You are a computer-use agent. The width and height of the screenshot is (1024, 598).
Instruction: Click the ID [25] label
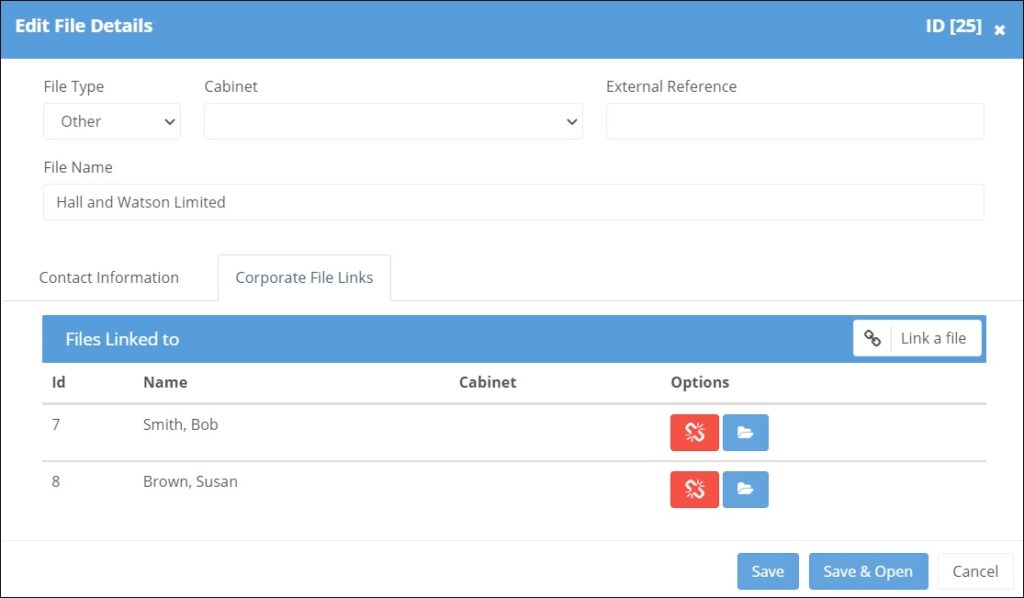(953, 26)
